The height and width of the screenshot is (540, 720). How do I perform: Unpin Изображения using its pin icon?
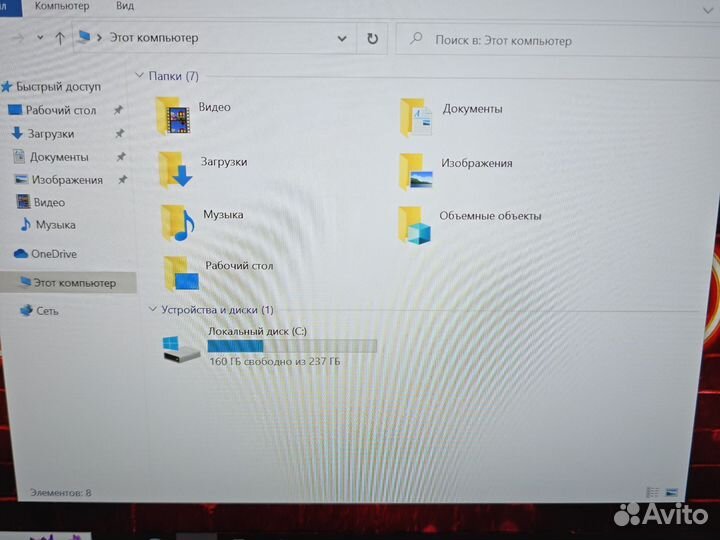coord(122,180)
